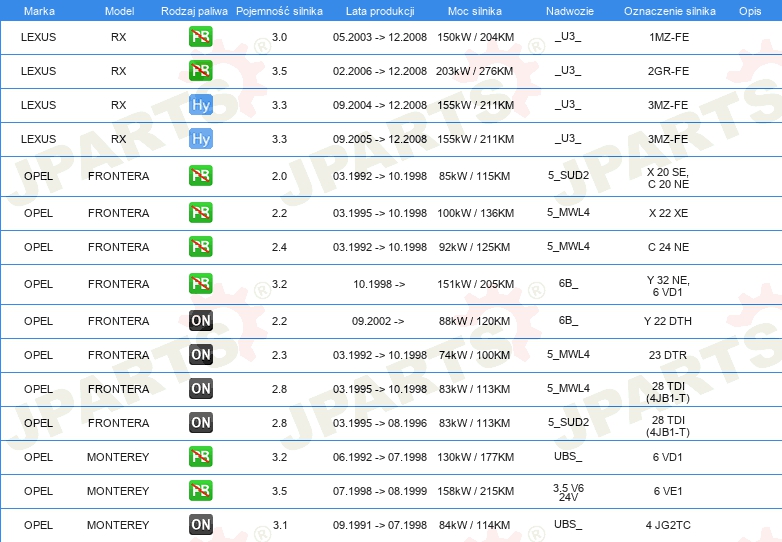
Task: Click production dates 03.1995 -> 08.1996
Action: coord(380,423)
